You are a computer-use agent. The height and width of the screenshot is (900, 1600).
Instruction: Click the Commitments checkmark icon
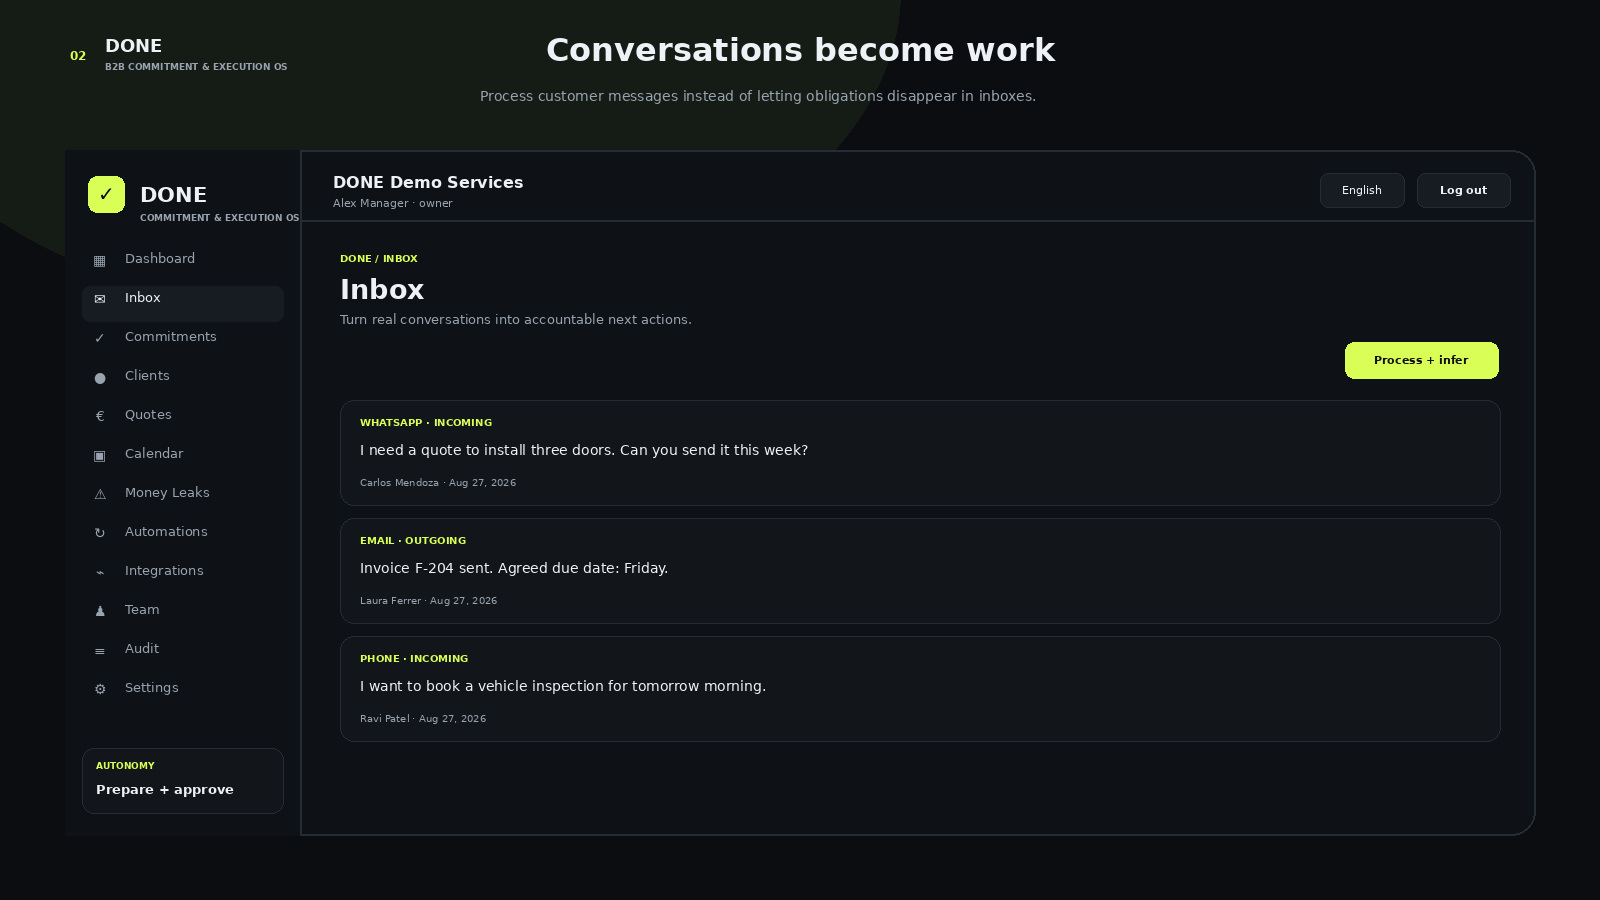click(100, 338)
